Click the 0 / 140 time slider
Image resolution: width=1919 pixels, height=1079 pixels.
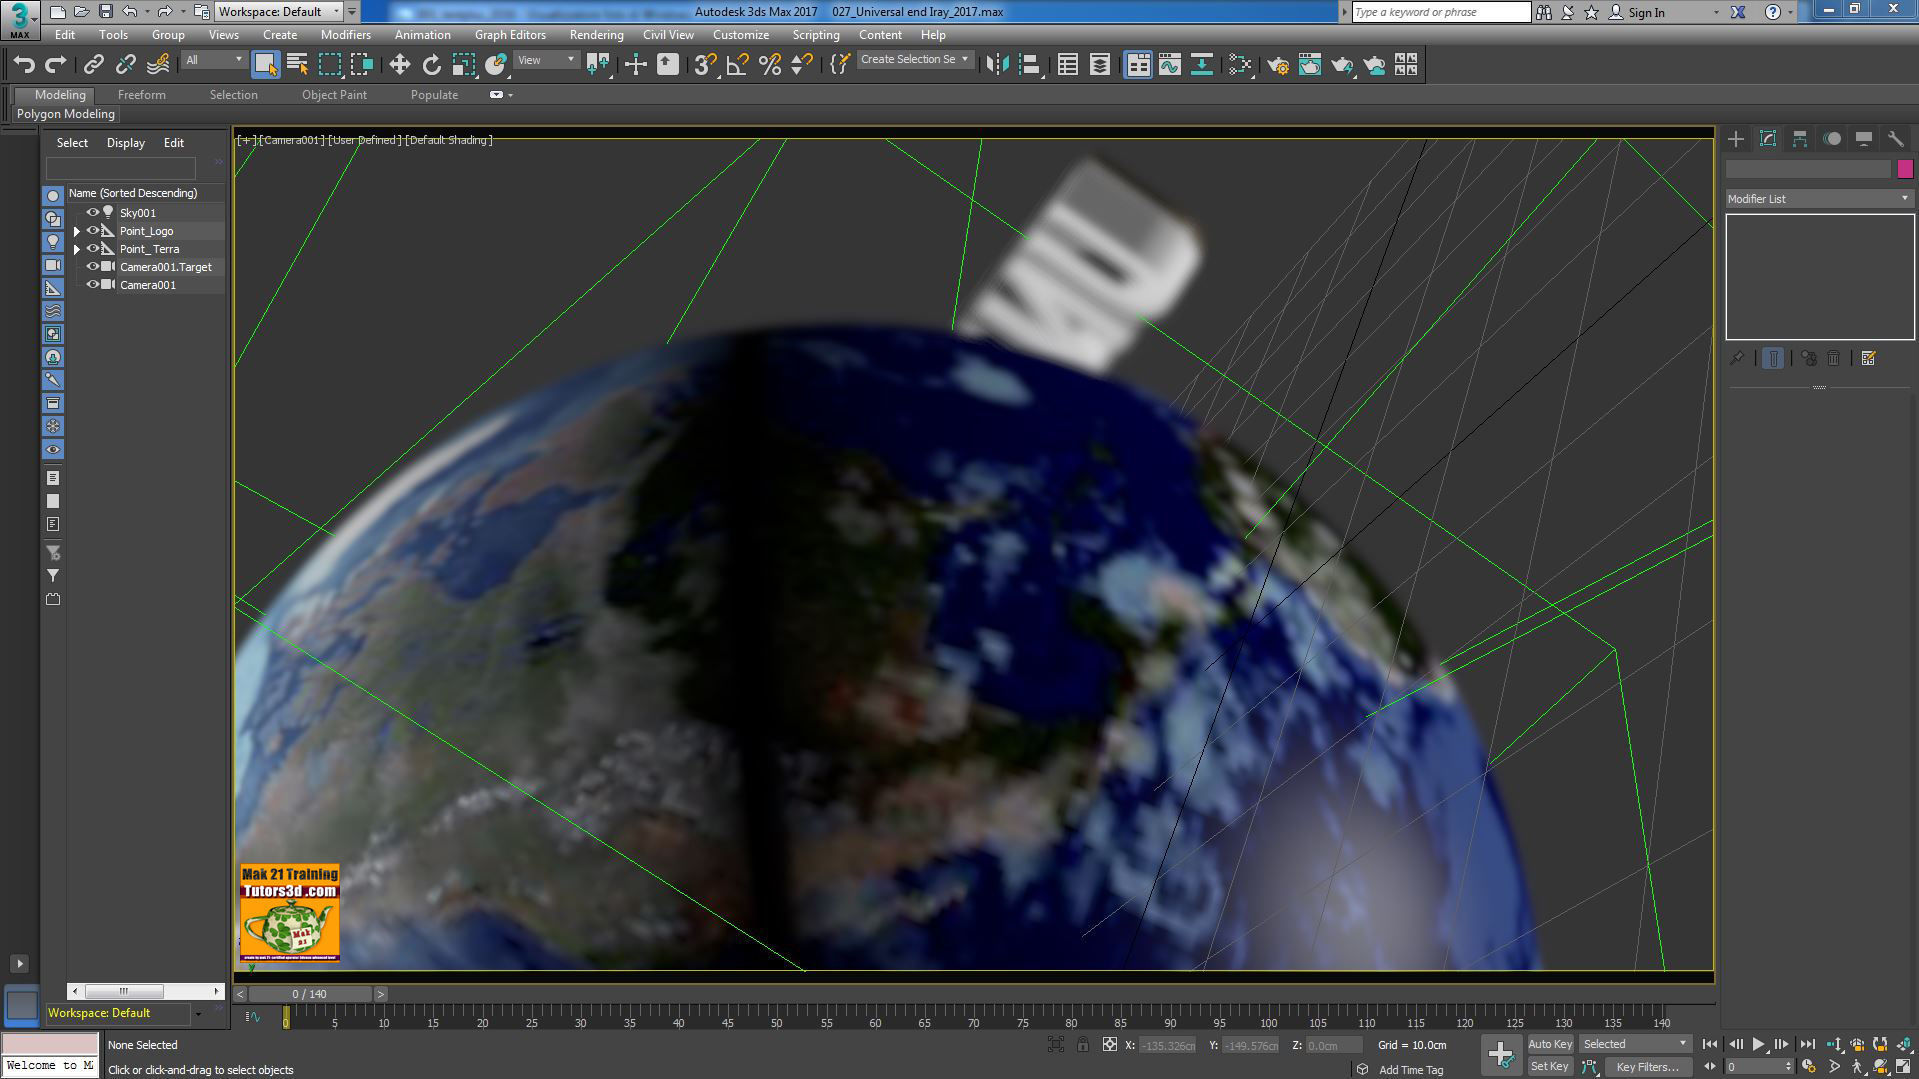click(x=310, y=994)
